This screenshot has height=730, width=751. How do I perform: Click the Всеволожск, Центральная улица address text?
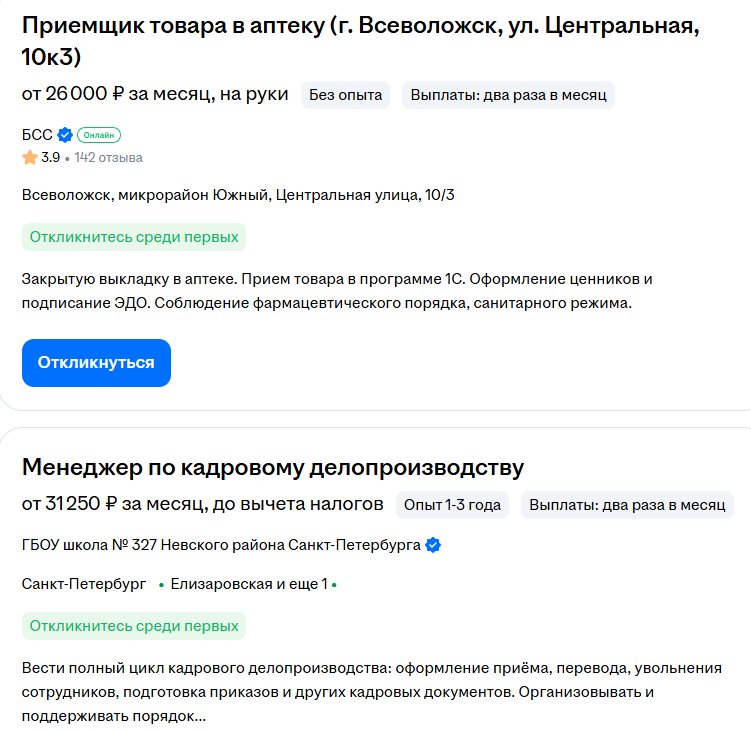tap(238, 195)
